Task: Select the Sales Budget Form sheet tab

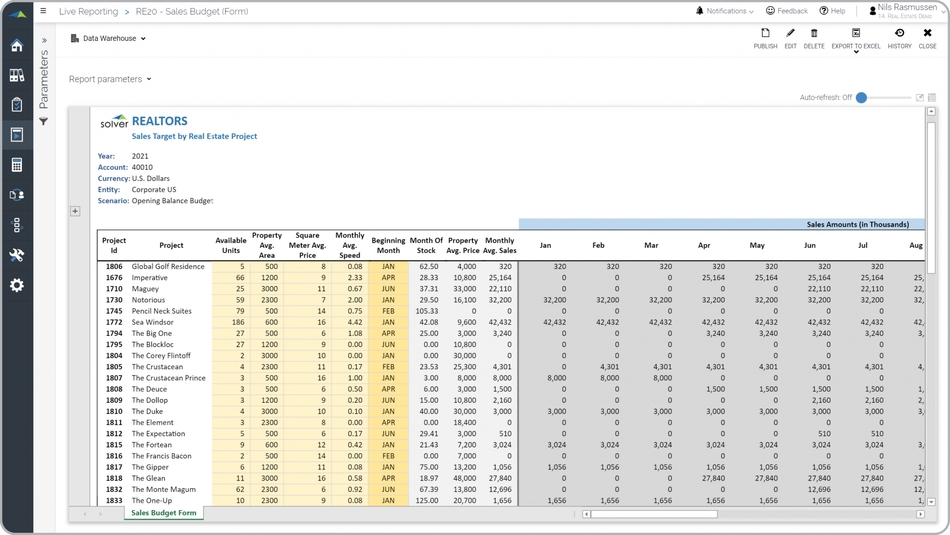Action: (x=165, y=513)
